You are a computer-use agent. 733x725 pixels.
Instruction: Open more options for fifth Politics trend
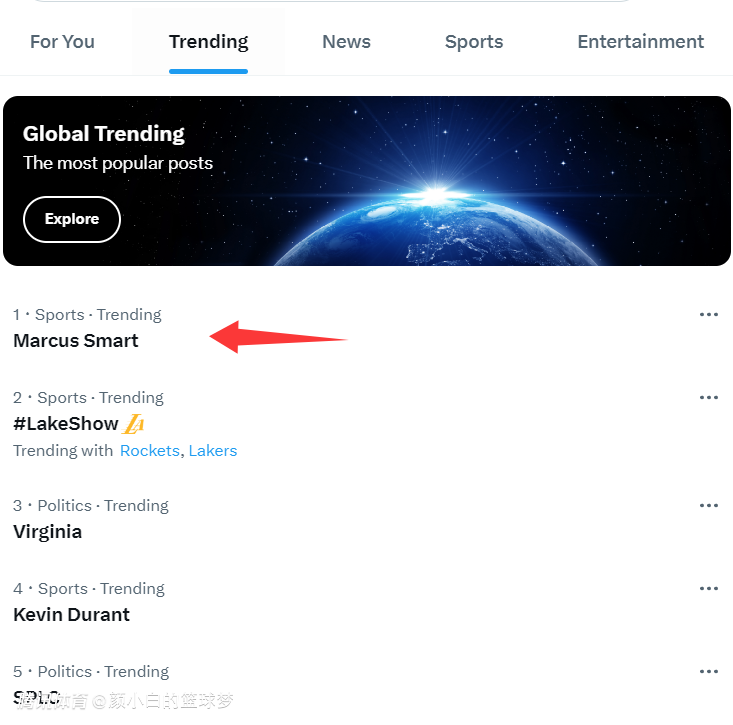point(709,672)
